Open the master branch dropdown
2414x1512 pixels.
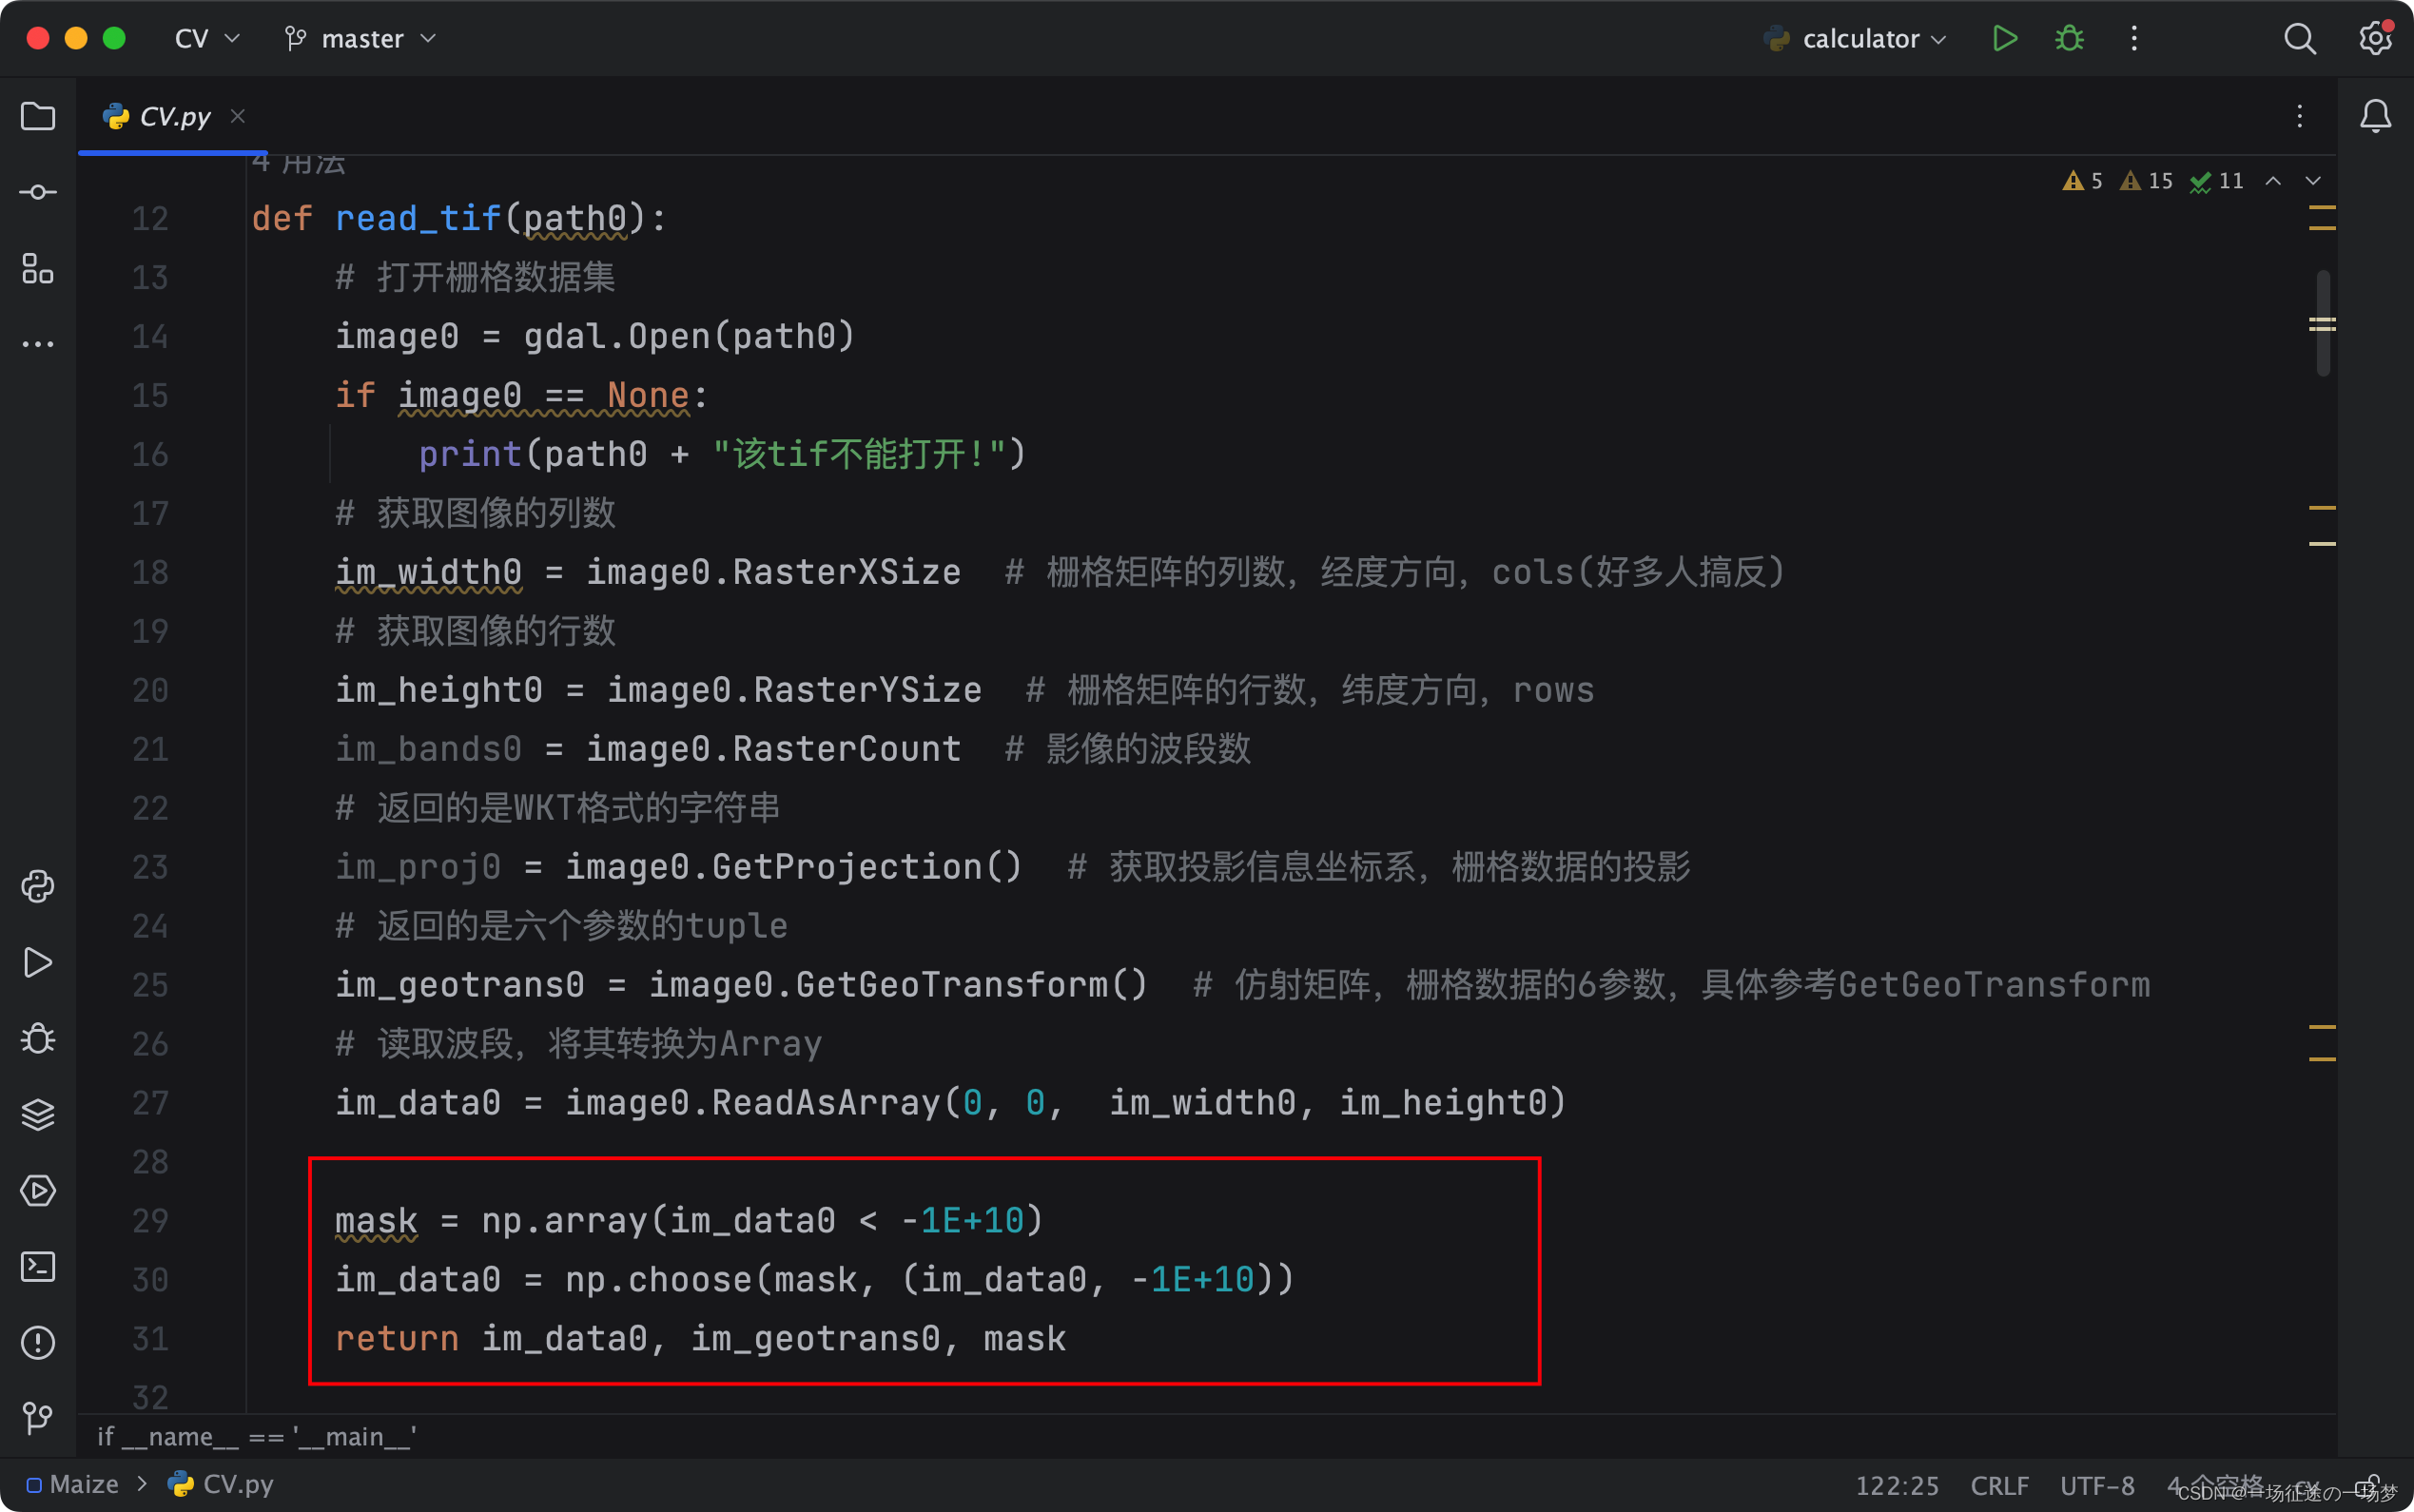pyautogui.click(x=360, y=38)
